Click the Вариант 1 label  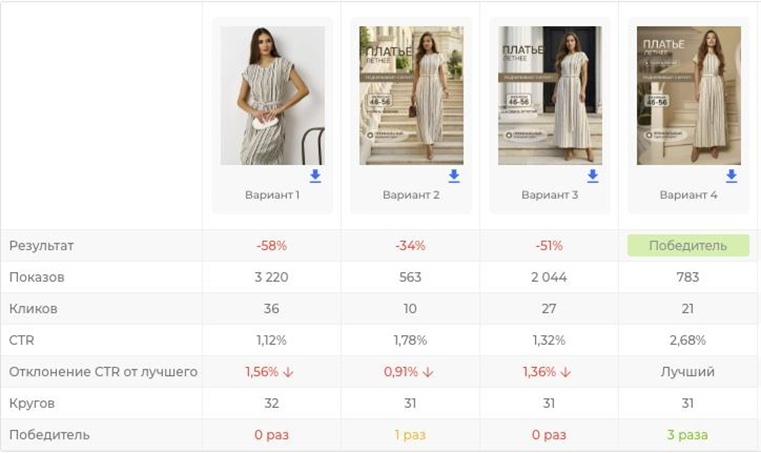[272, 195]
